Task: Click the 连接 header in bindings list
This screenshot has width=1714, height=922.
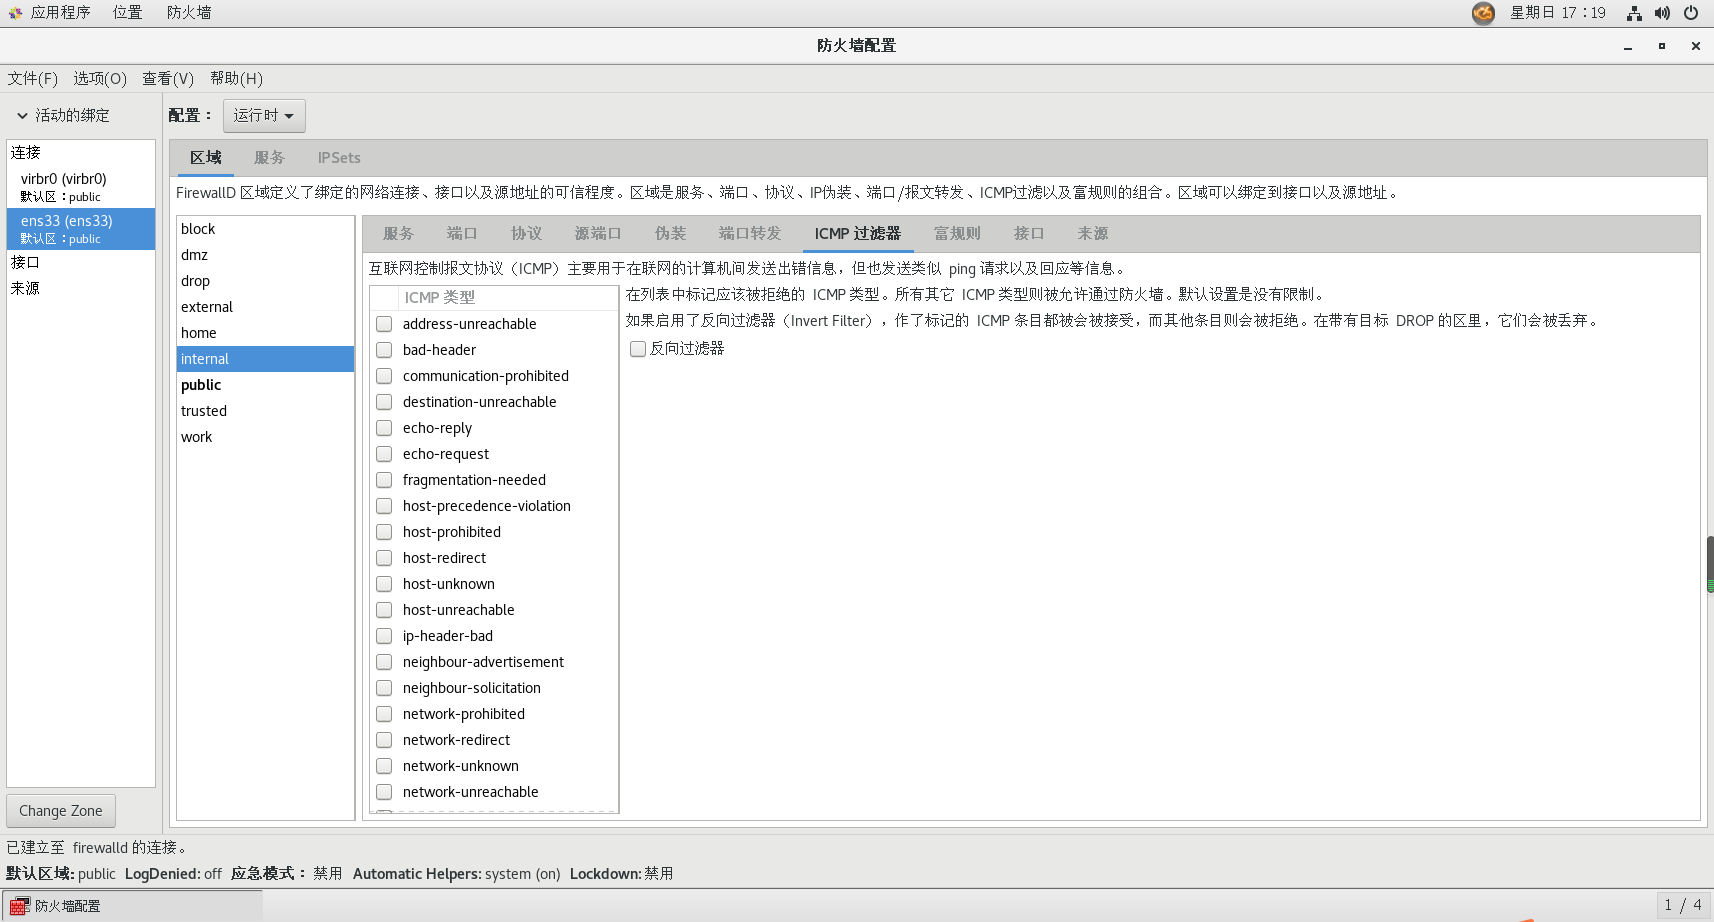Action: tap(81, 153)
